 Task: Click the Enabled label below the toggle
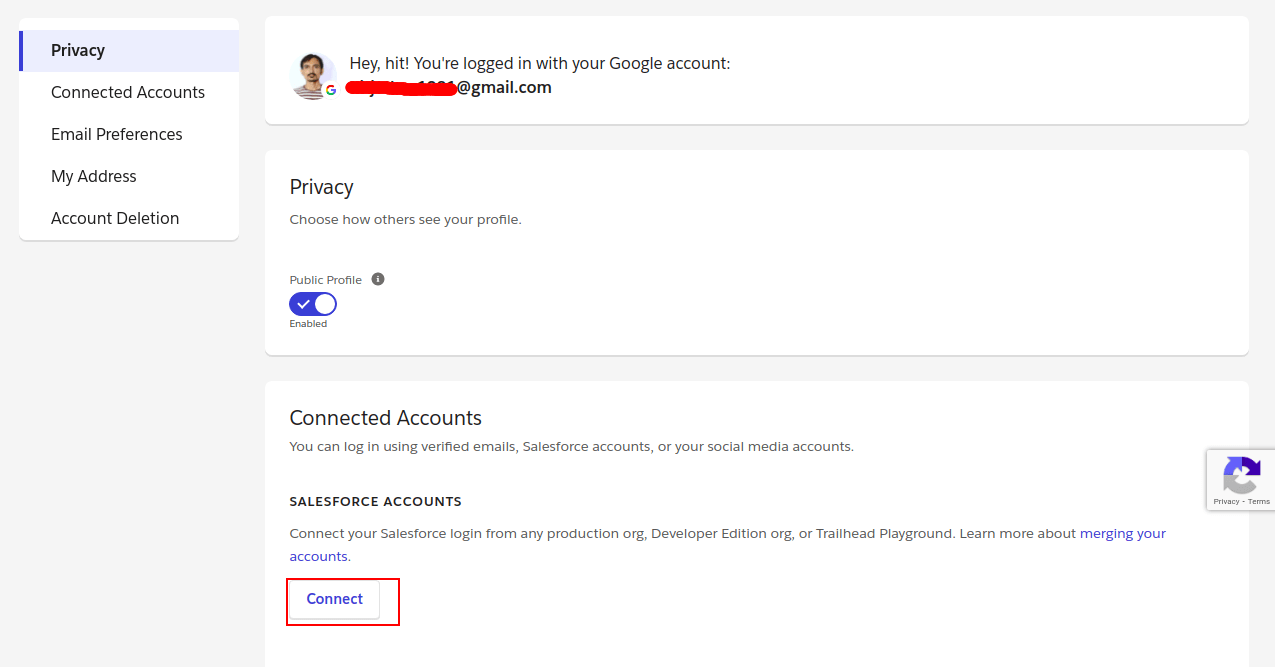coord(310,323)
